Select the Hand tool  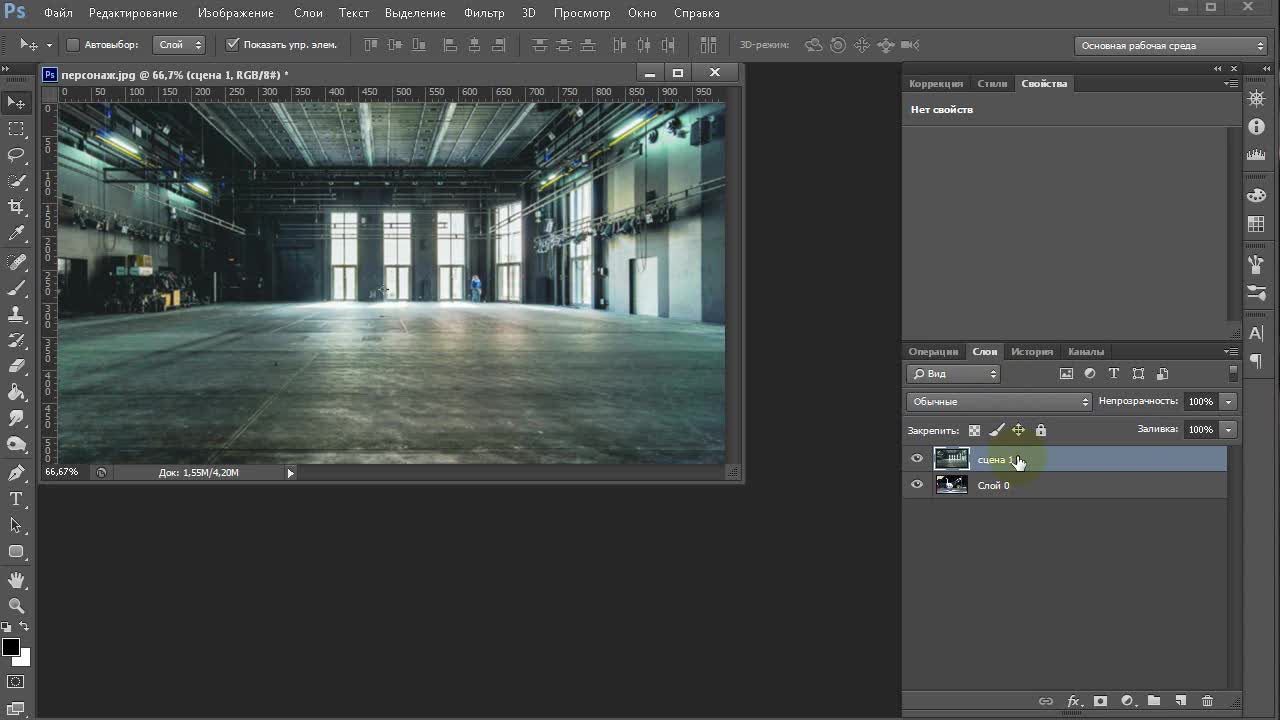coord(16,580)
